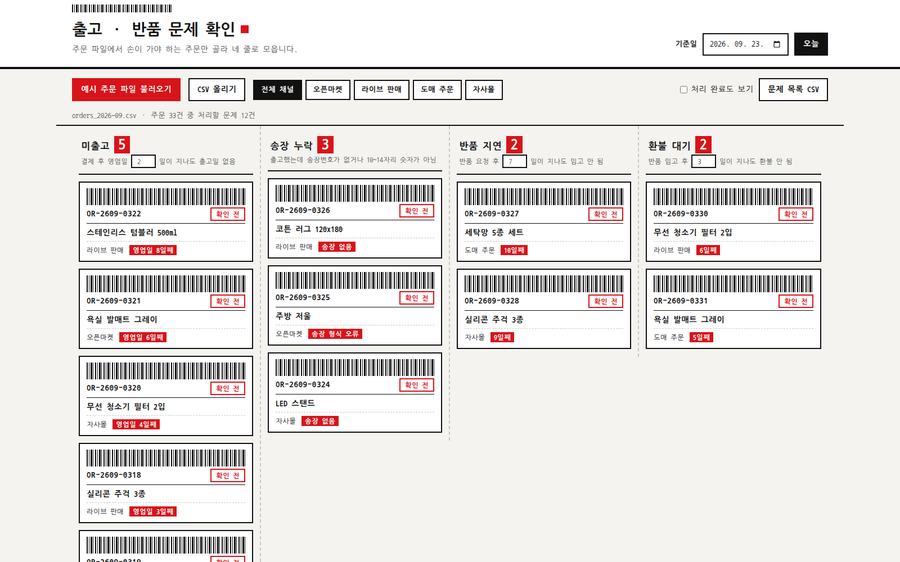Select the product name 스테인리스 텀블러 500ml
Image resolution: width=900 pixels, height=562 pixels.
pyautogui.click(x=132, y=232)
